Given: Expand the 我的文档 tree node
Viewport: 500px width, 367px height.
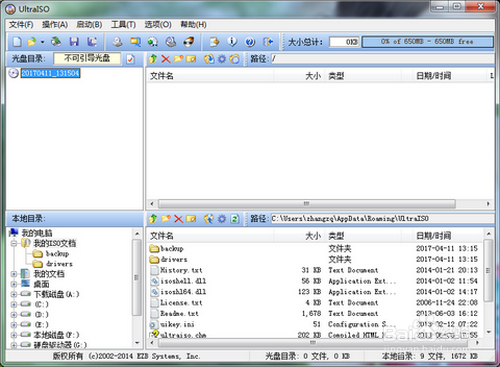Looking at the screenshot, I should point(14,274).
